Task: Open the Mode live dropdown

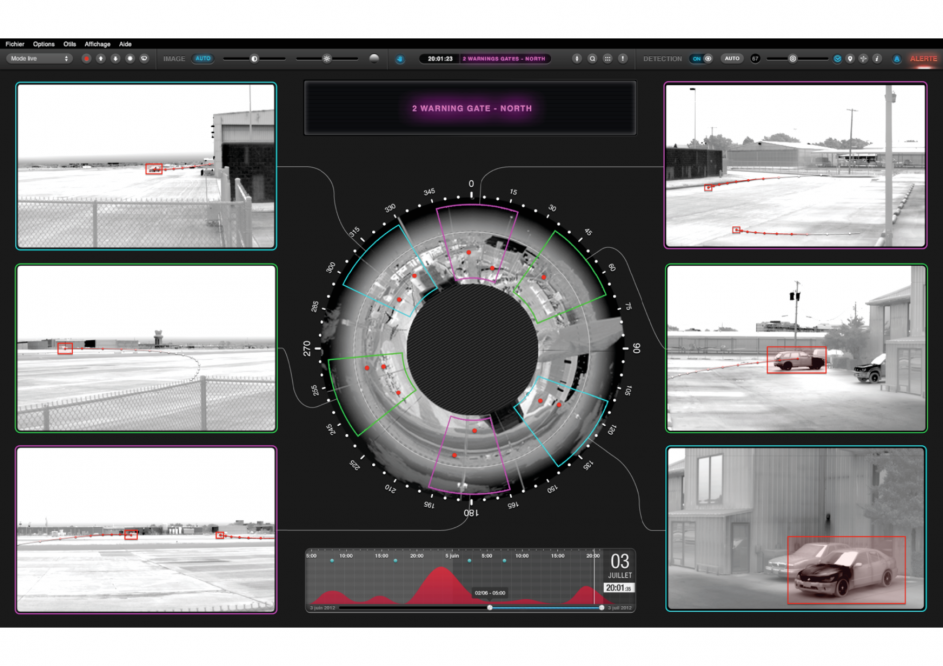Action: [39, 59]
